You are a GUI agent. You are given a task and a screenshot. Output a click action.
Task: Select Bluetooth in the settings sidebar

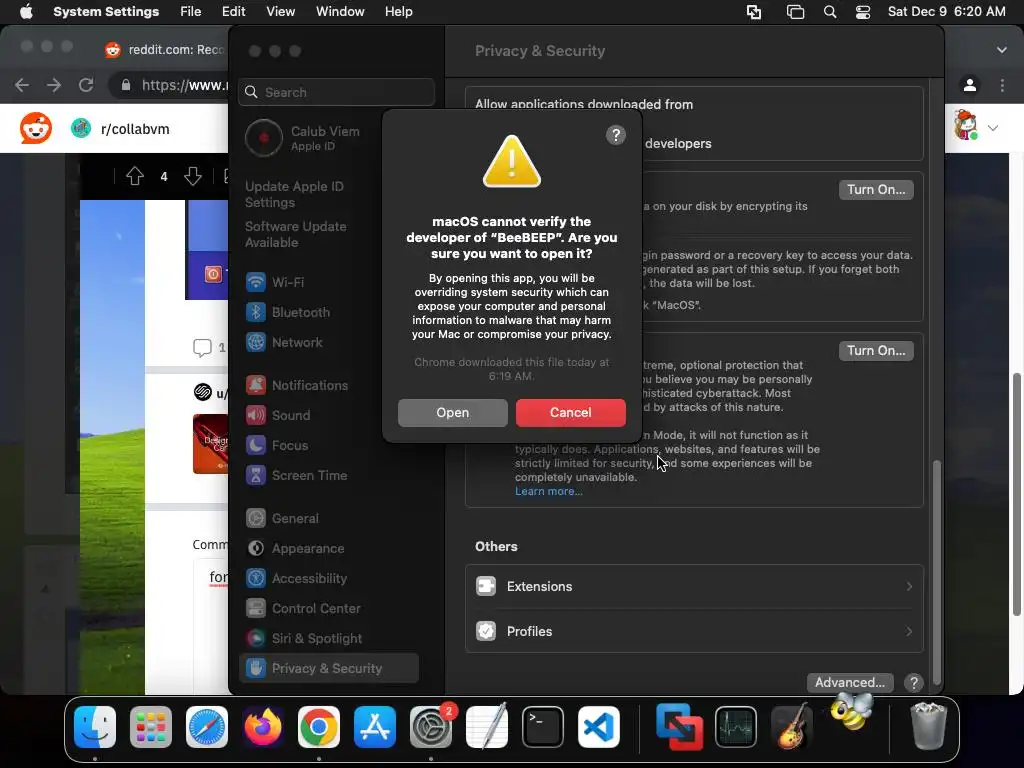coord(329,312)
